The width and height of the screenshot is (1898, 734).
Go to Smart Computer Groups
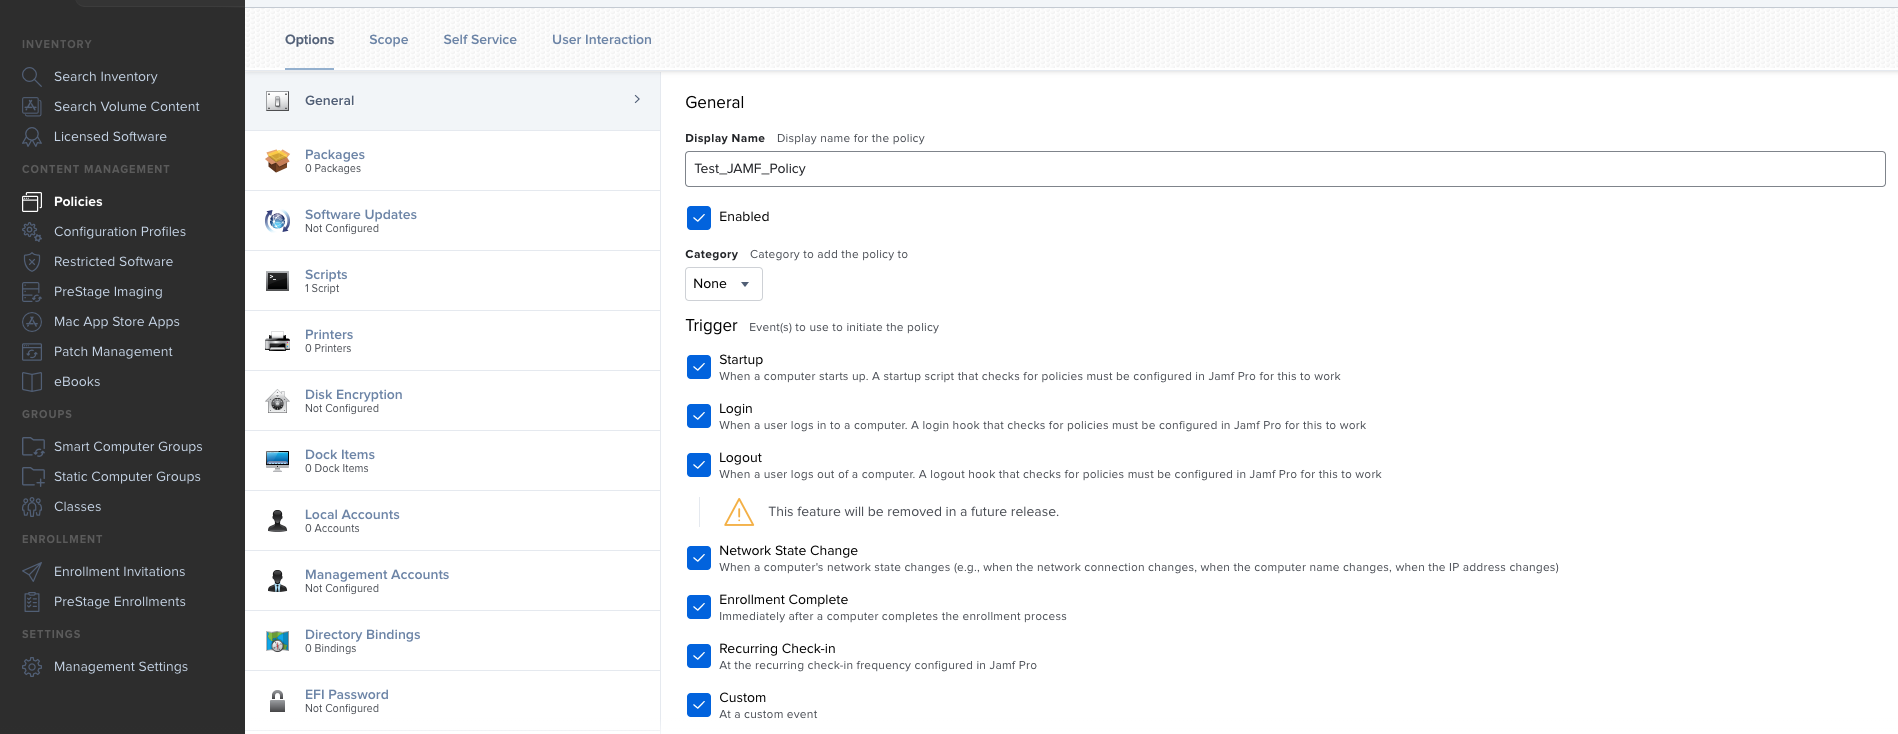pyautogui.click(x=128, y=446)
